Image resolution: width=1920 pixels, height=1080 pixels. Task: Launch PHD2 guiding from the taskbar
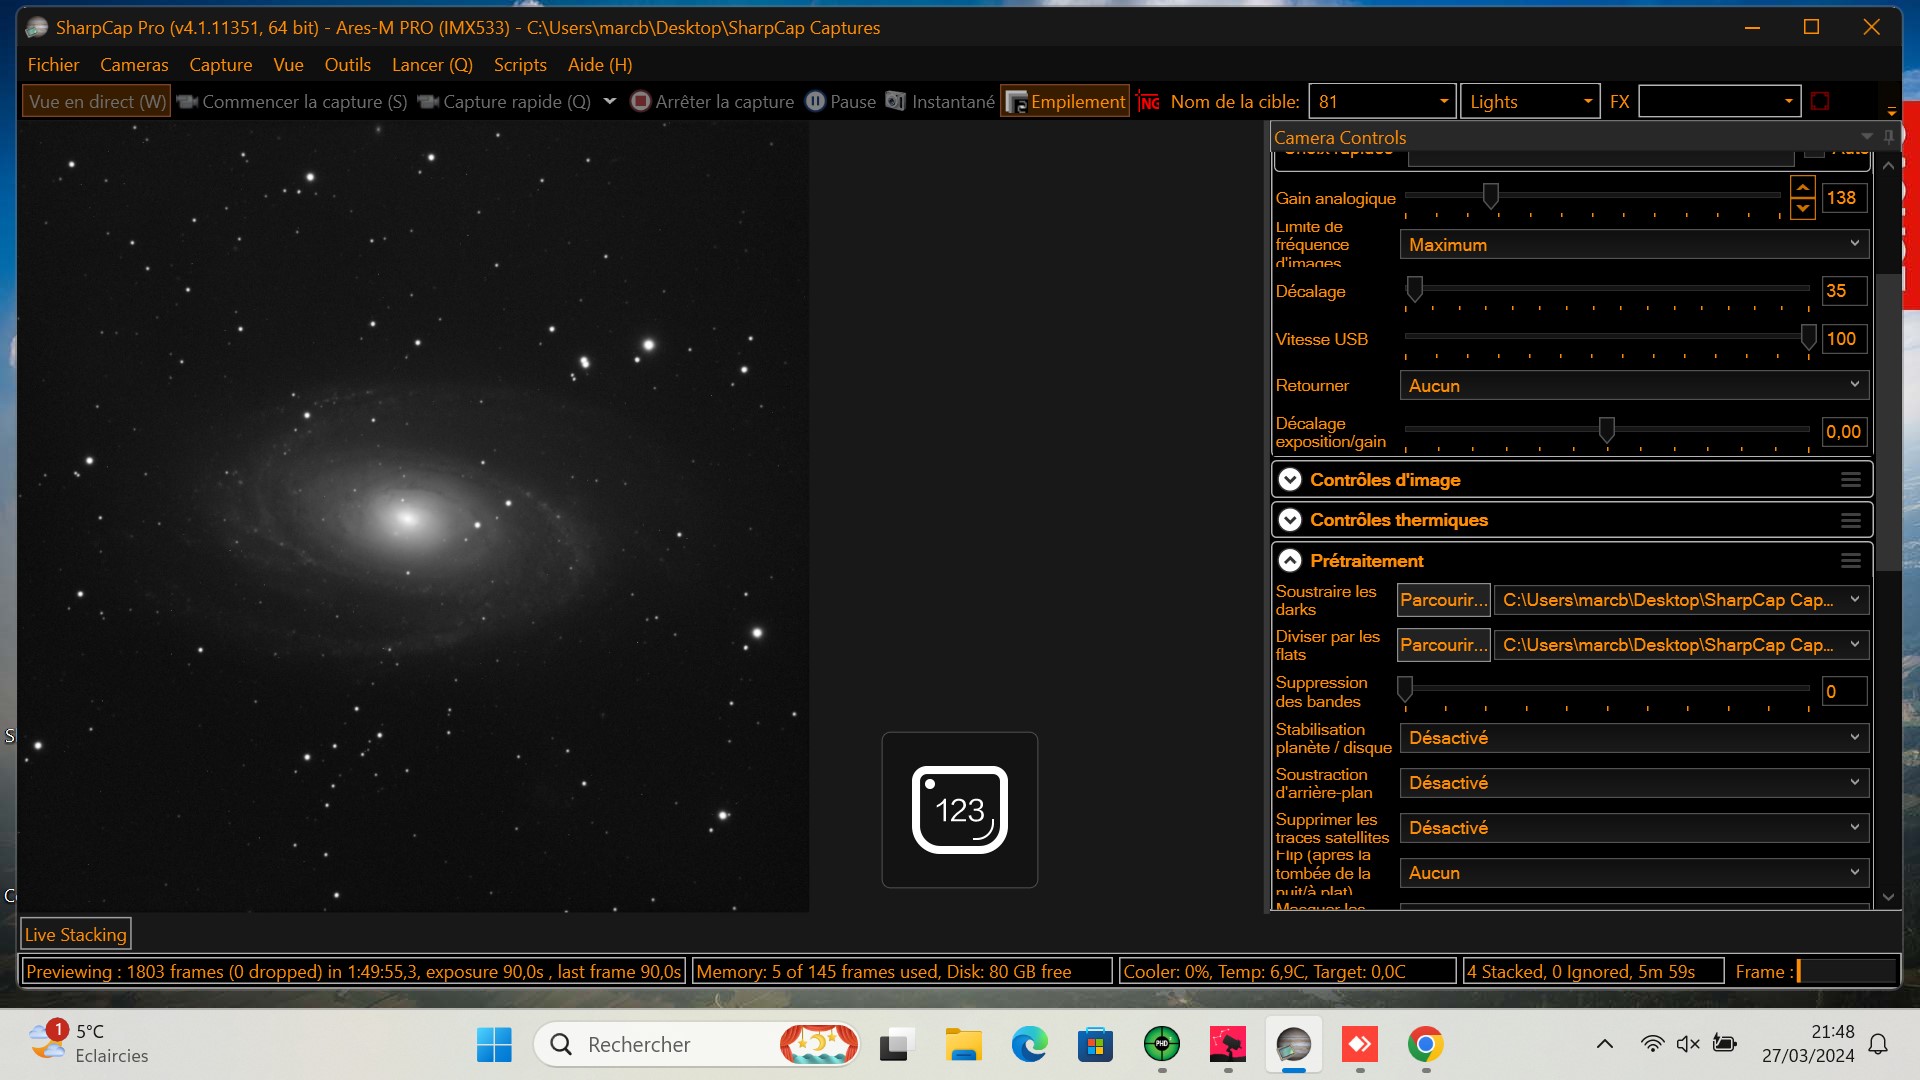1162,1044
